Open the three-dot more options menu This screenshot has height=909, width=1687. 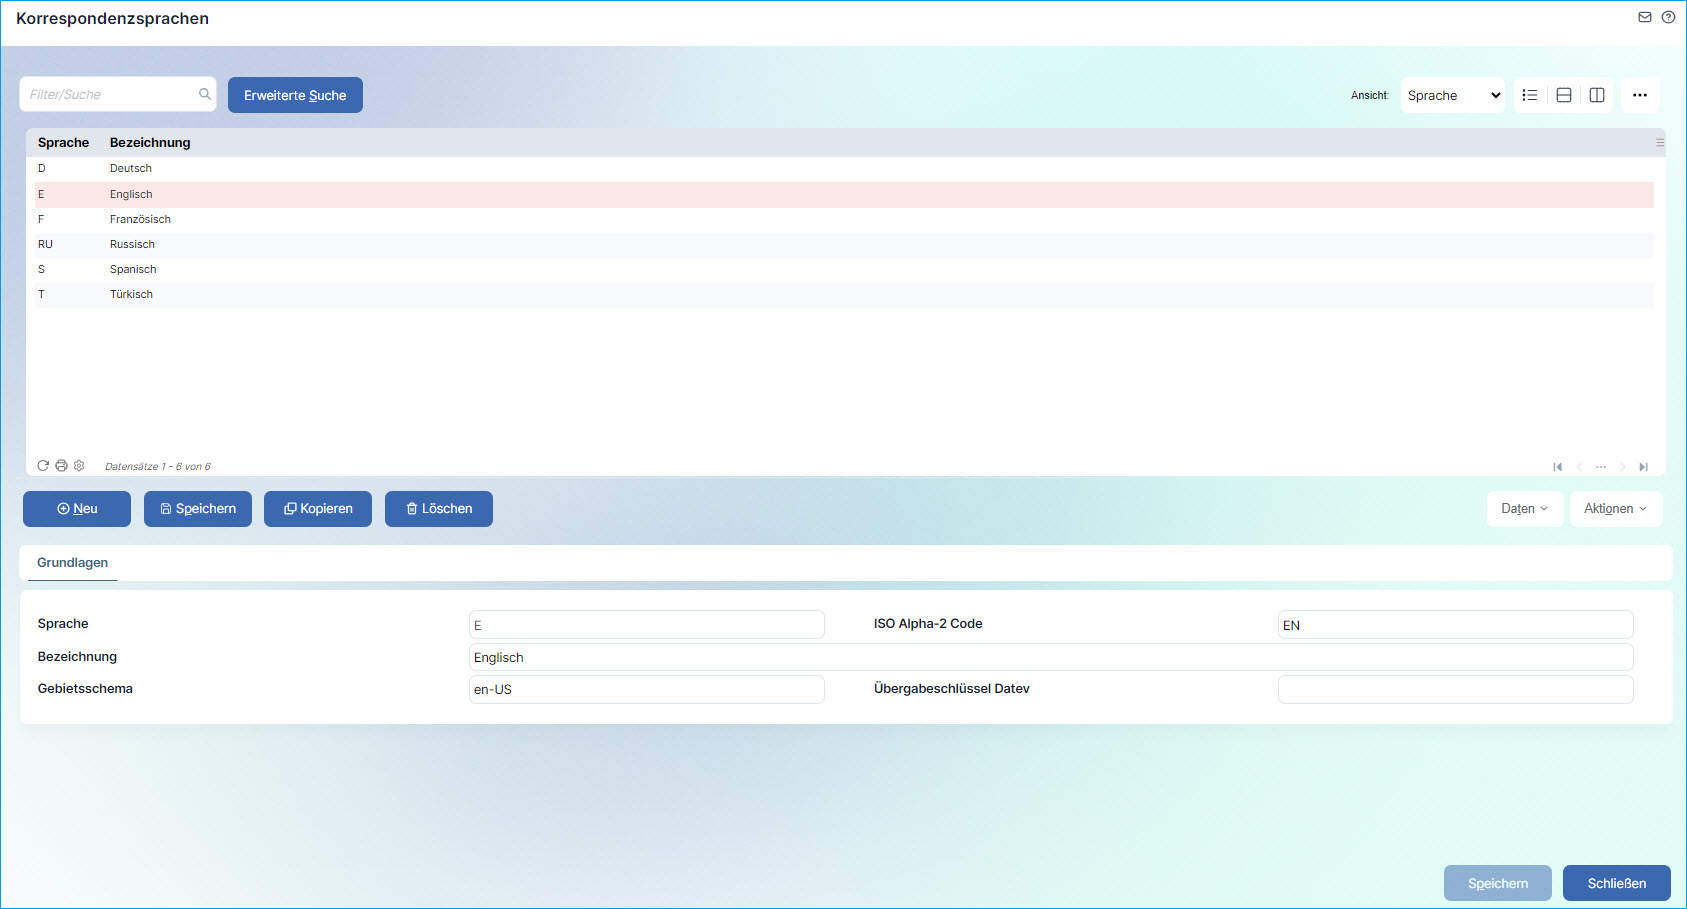click(x=1640, y=95)
